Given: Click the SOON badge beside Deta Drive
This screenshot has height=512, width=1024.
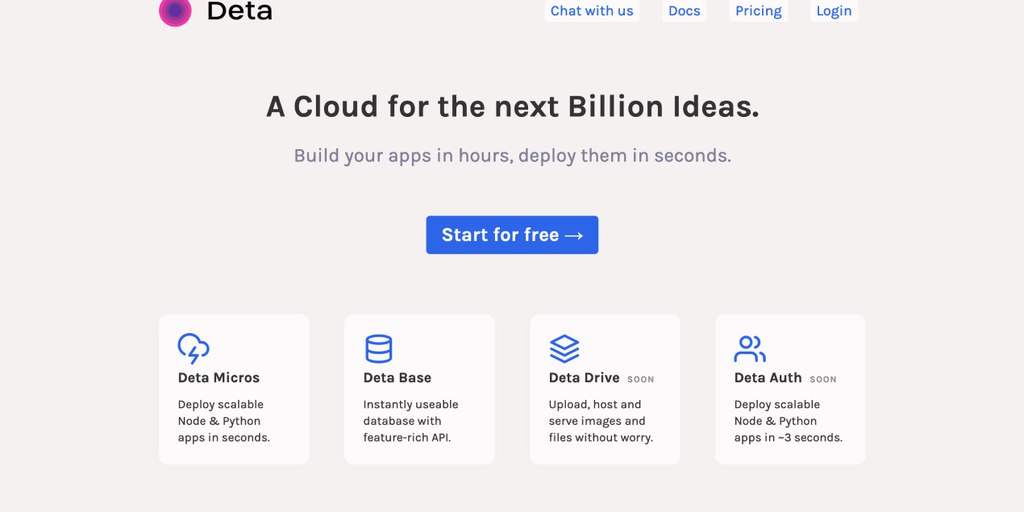Looking at the screenshot, I should 641,379.
